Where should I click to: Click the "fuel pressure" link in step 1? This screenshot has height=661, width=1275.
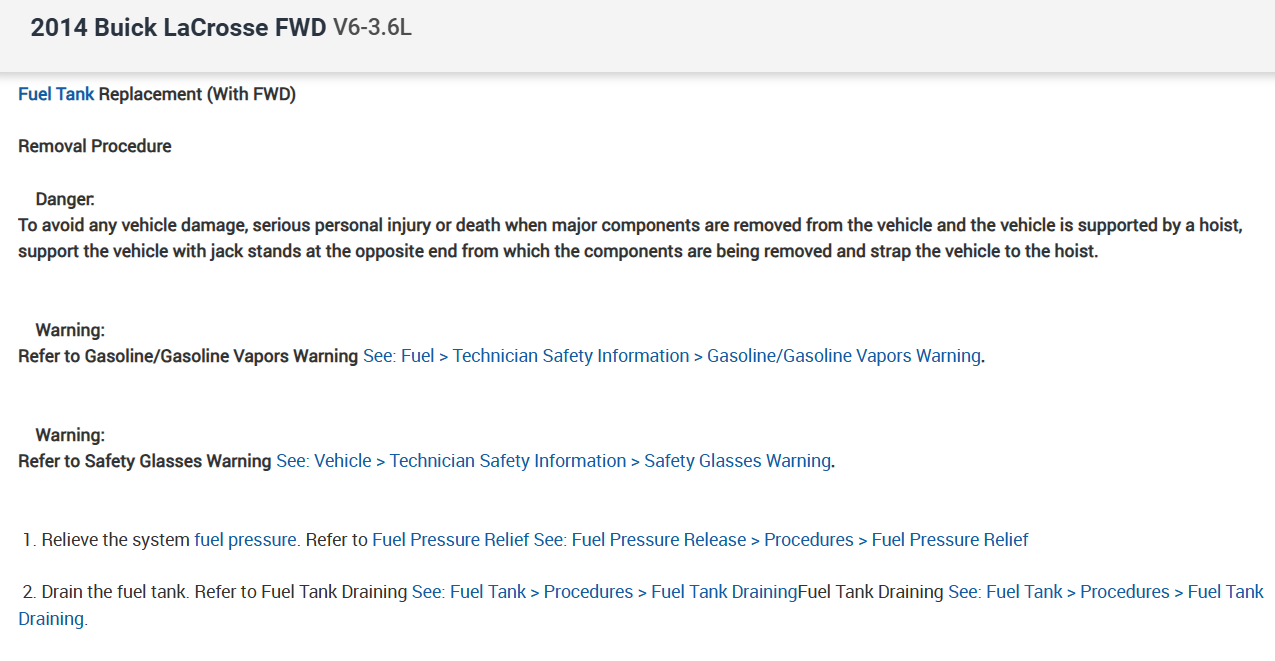[245, 540]
